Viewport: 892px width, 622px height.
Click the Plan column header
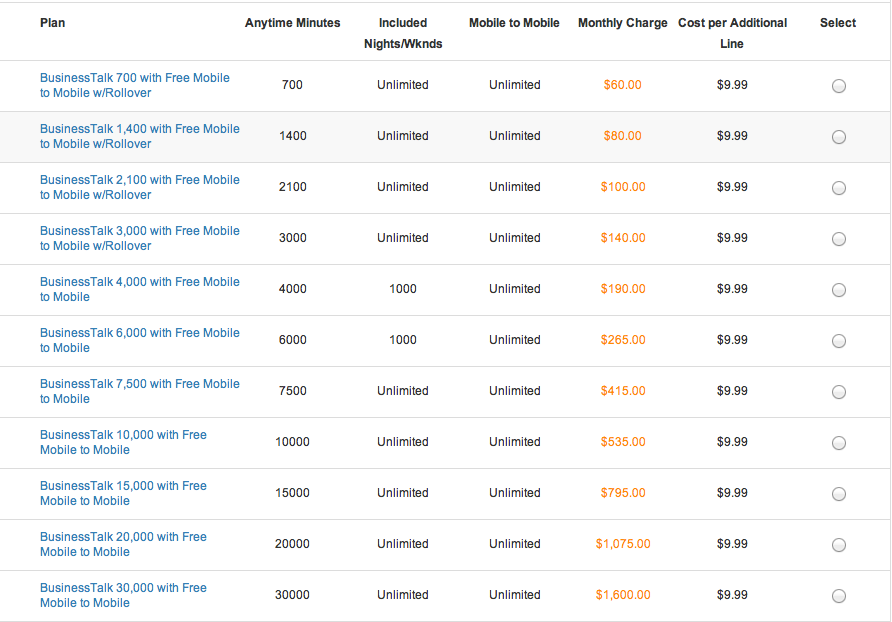pos(52,23)
